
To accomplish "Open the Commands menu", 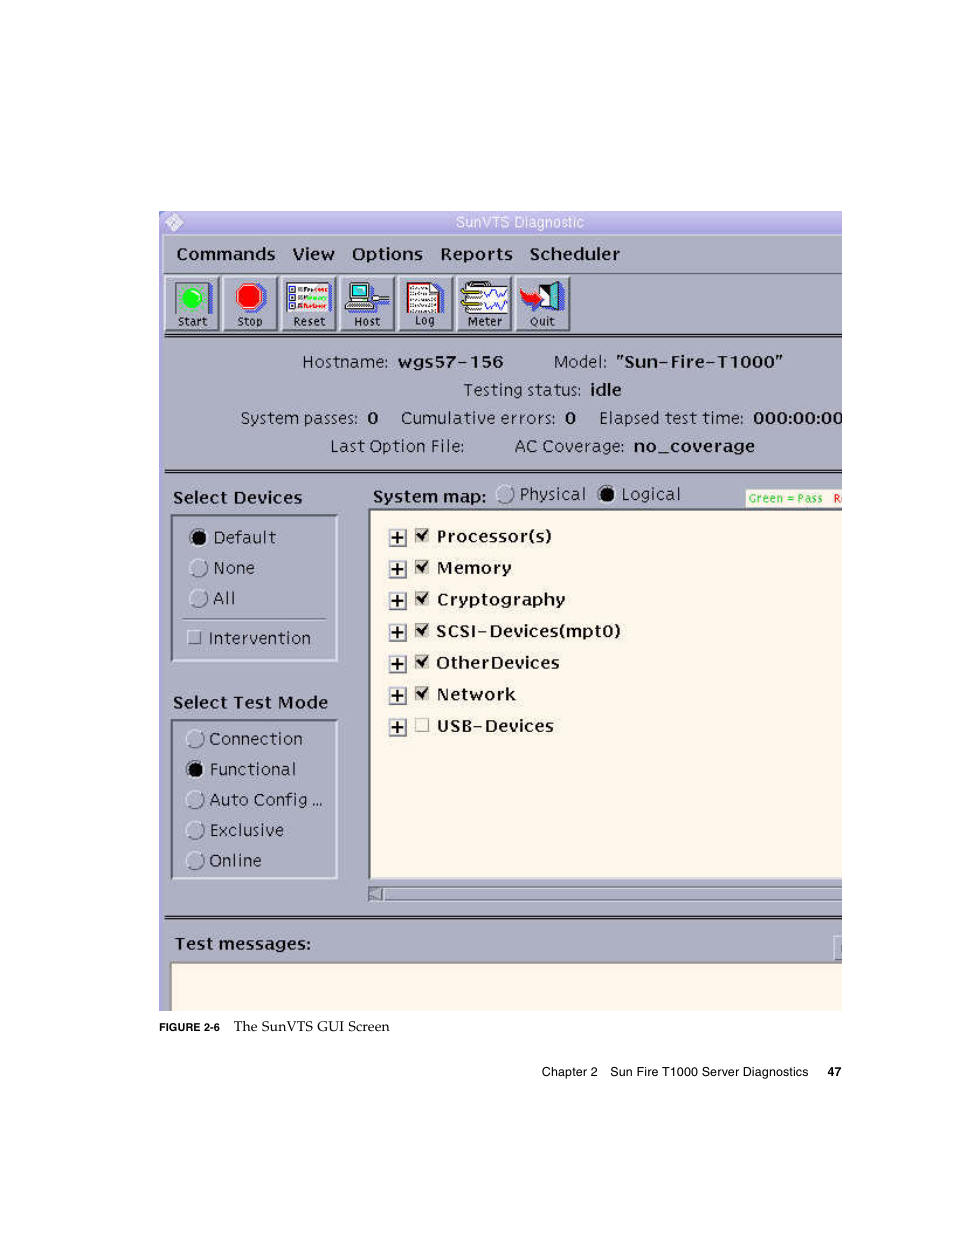I will click(226, 254).
